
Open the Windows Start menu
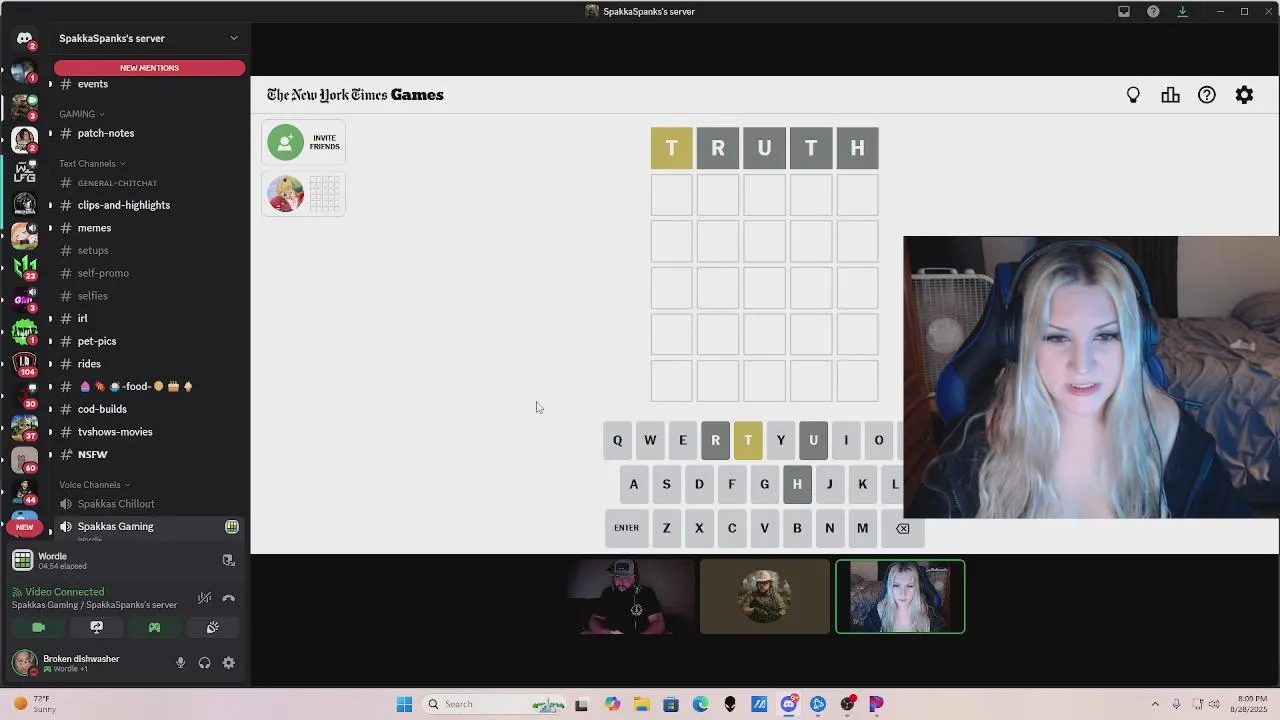[404, 704]
